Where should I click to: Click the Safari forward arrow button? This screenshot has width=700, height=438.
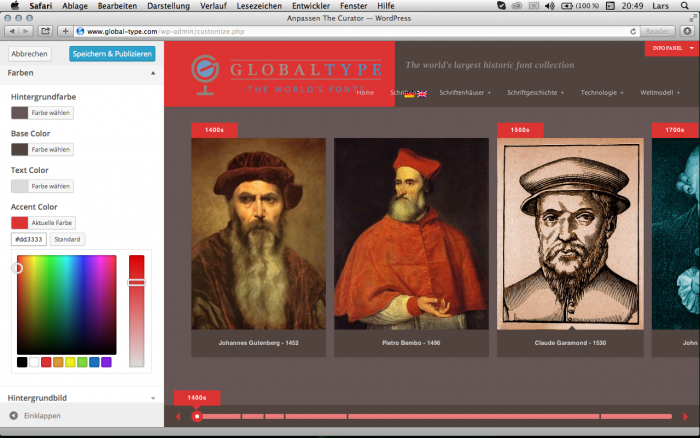click(x=26, y=31)
